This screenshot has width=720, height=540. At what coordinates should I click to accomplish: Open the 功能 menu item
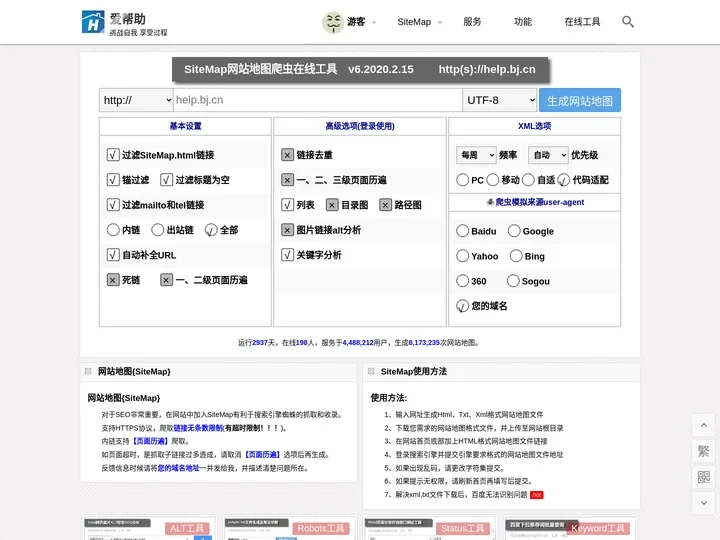[x=523, y=22]
